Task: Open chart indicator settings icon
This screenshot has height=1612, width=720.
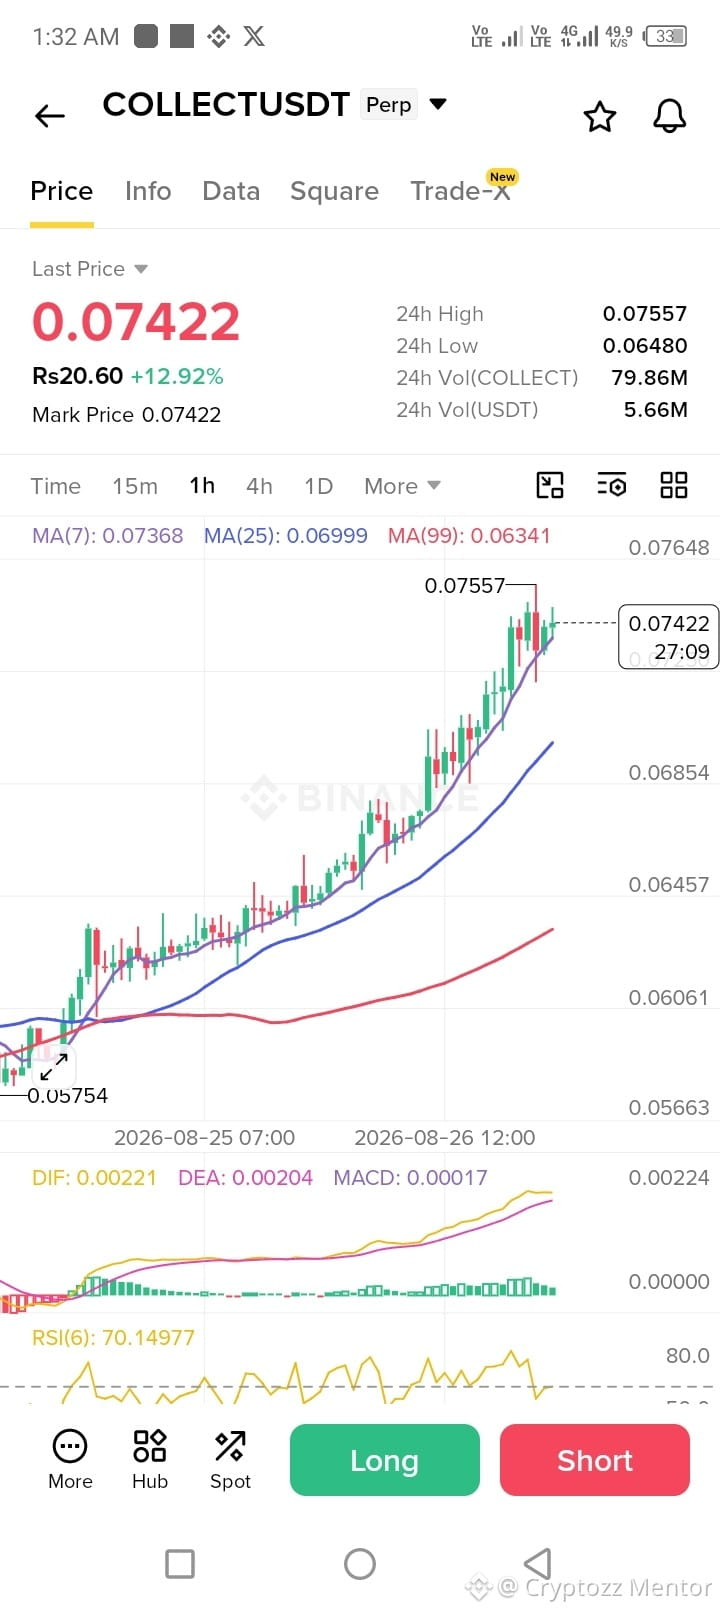Action: click(612, 485)
